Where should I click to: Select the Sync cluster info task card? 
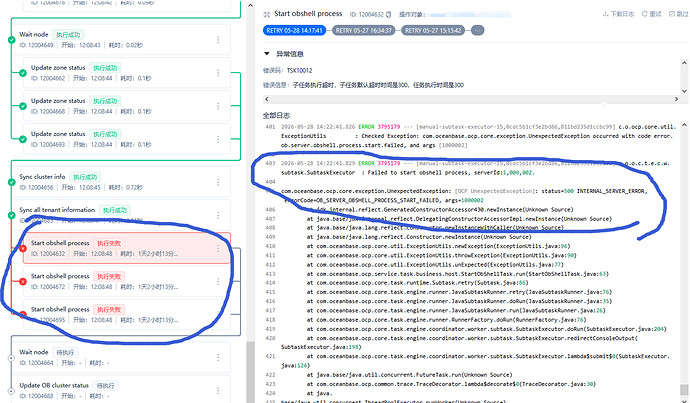(121, 182)
